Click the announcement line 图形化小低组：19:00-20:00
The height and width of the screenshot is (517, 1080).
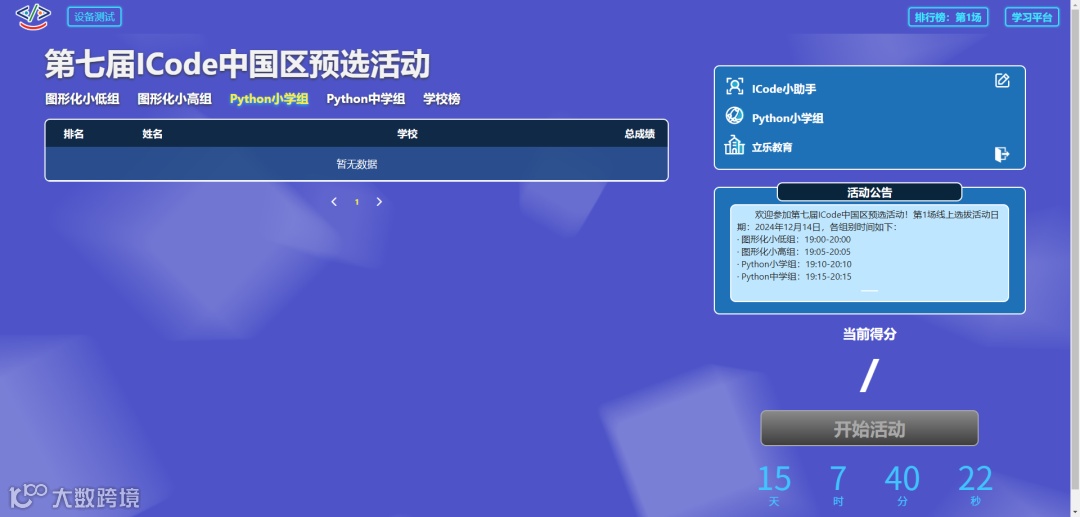pyautogui.click(x=794, y=240)
